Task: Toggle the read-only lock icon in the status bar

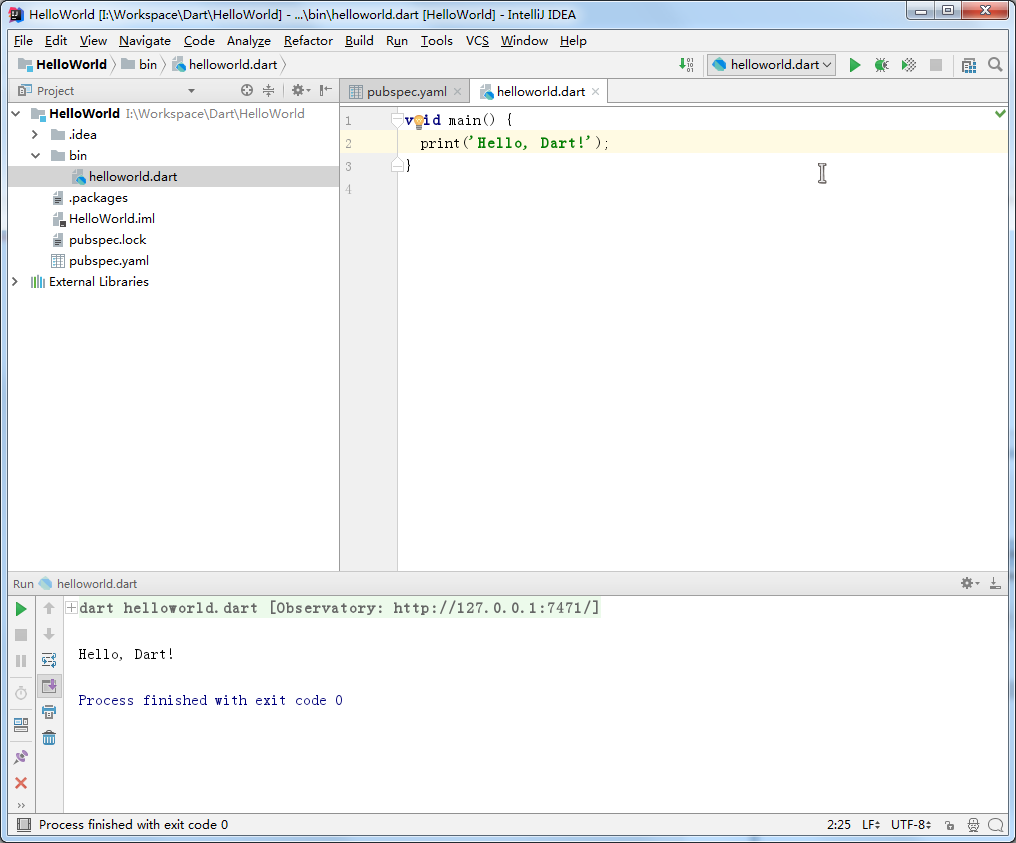Action: click(949, 825)
